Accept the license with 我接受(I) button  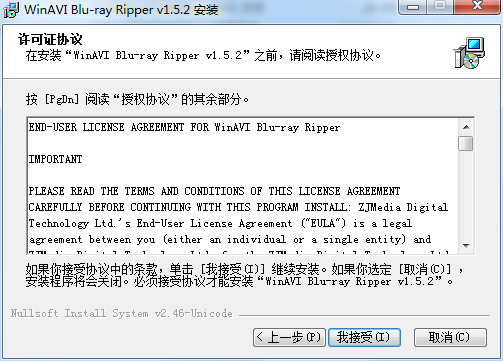point(364,338)
